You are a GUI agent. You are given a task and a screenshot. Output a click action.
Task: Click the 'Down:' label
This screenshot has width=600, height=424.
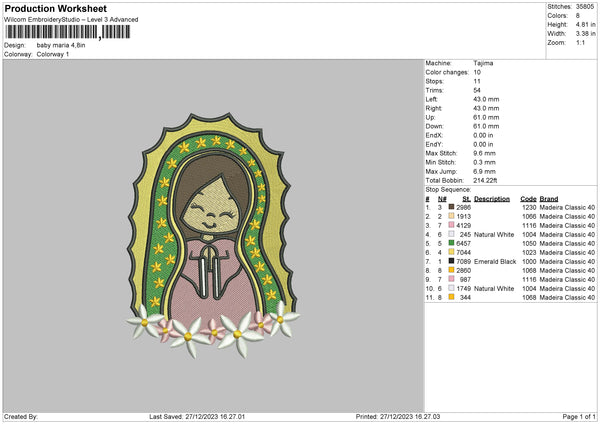click(434, 126)
